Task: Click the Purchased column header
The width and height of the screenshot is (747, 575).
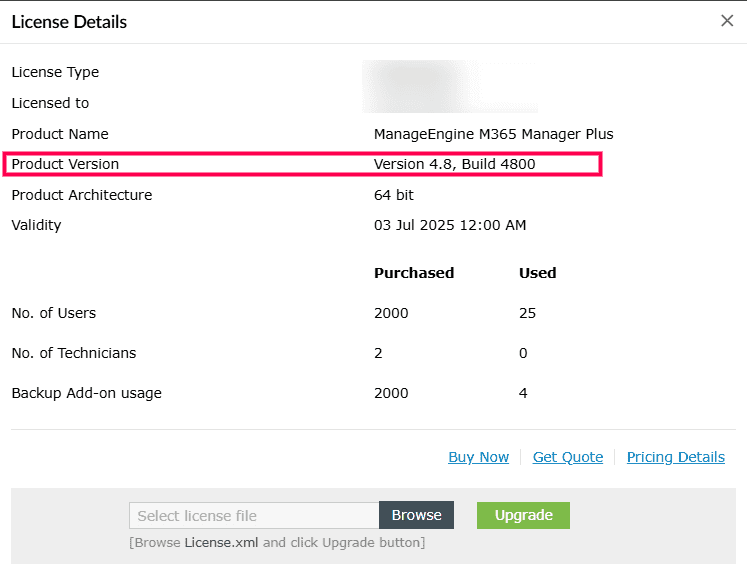Action: click(x=414, y=273)
